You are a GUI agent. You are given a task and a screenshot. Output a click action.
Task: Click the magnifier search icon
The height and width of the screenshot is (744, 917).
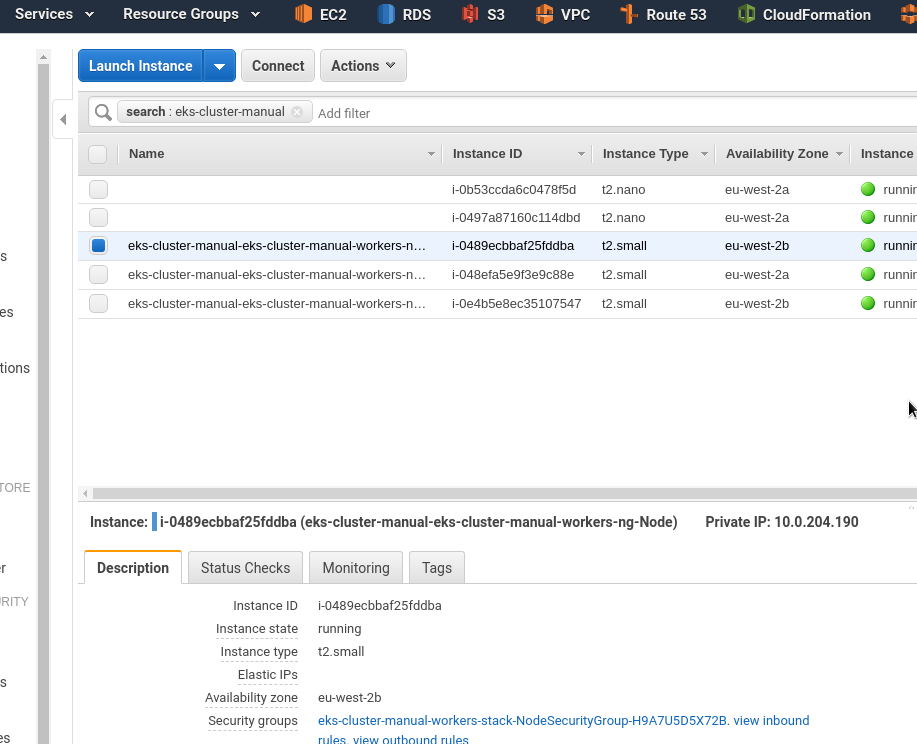[x=103, y=112]
